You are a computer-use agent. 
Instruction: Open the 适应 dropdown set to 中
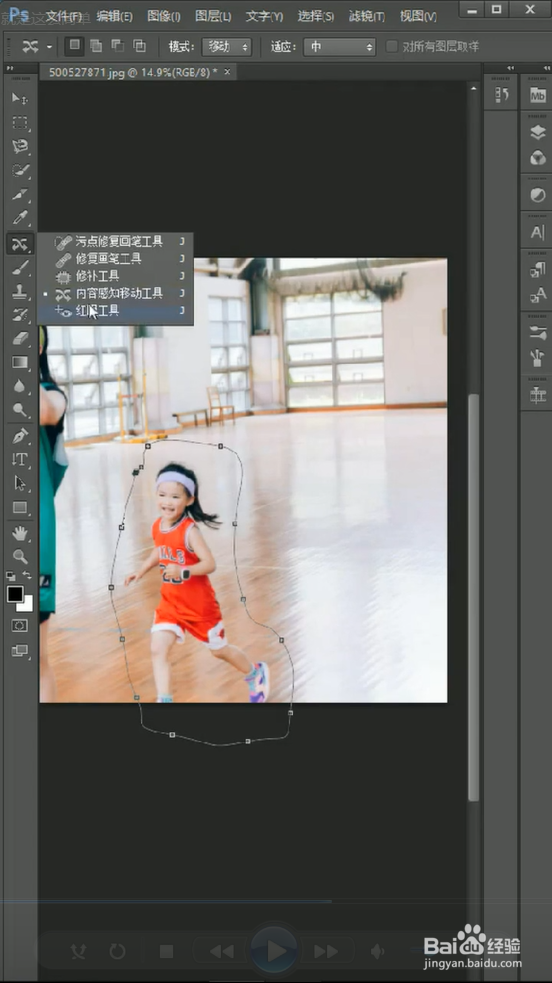[x=339, y=46]
